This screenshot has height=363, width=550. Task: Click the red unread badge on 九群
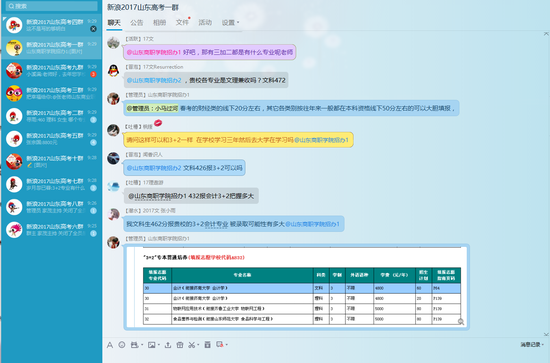point(93,74)
